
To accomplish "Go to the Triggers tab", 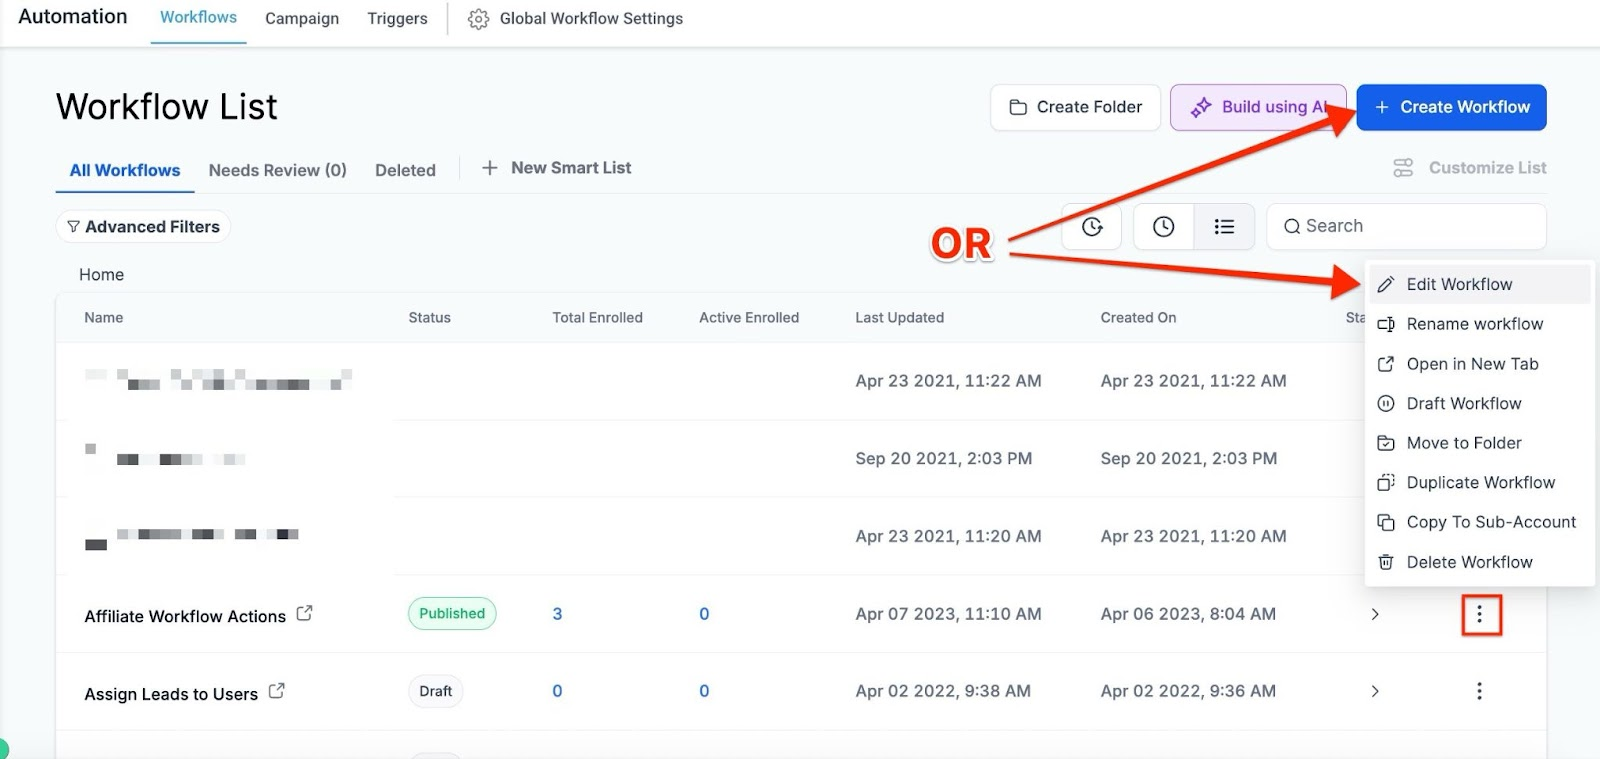I will (x=397, y=19).
